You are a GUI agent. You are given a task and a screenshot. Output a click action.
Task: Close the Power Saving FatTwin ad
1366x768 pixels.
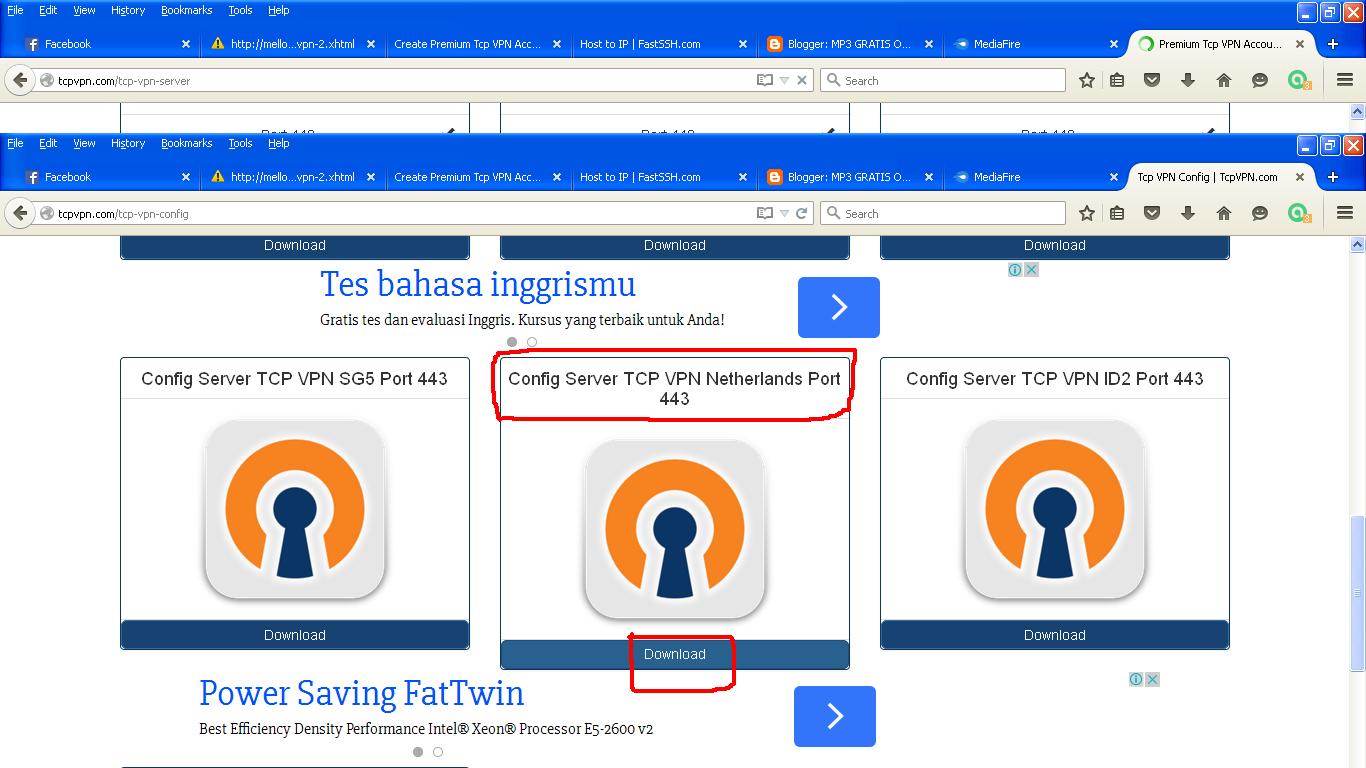1152,679
